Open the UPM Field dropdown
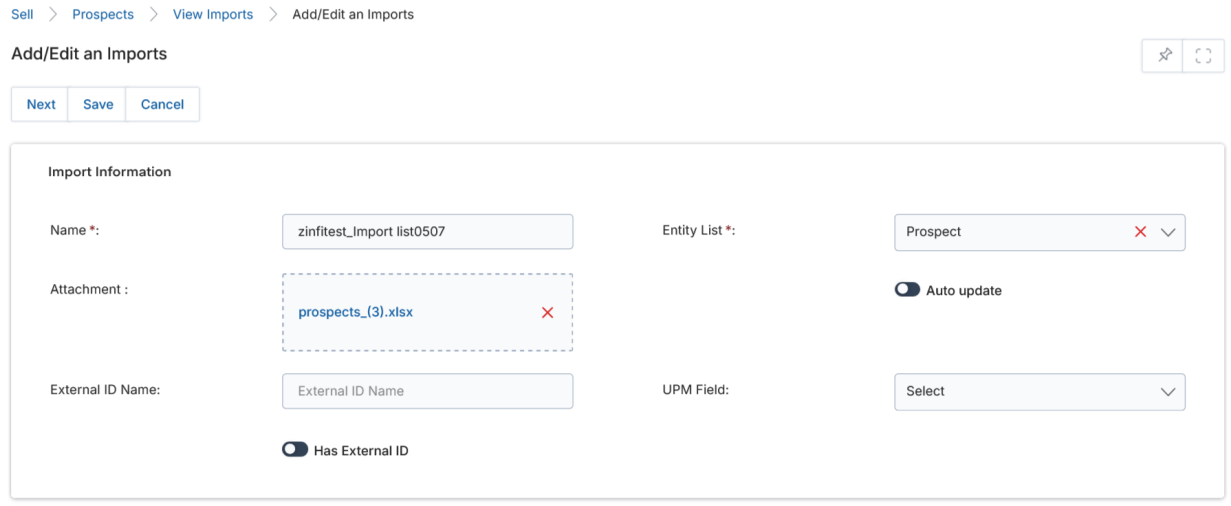Image resolution: width=1231 pixels, height=506 pixels. point(1039,391)
